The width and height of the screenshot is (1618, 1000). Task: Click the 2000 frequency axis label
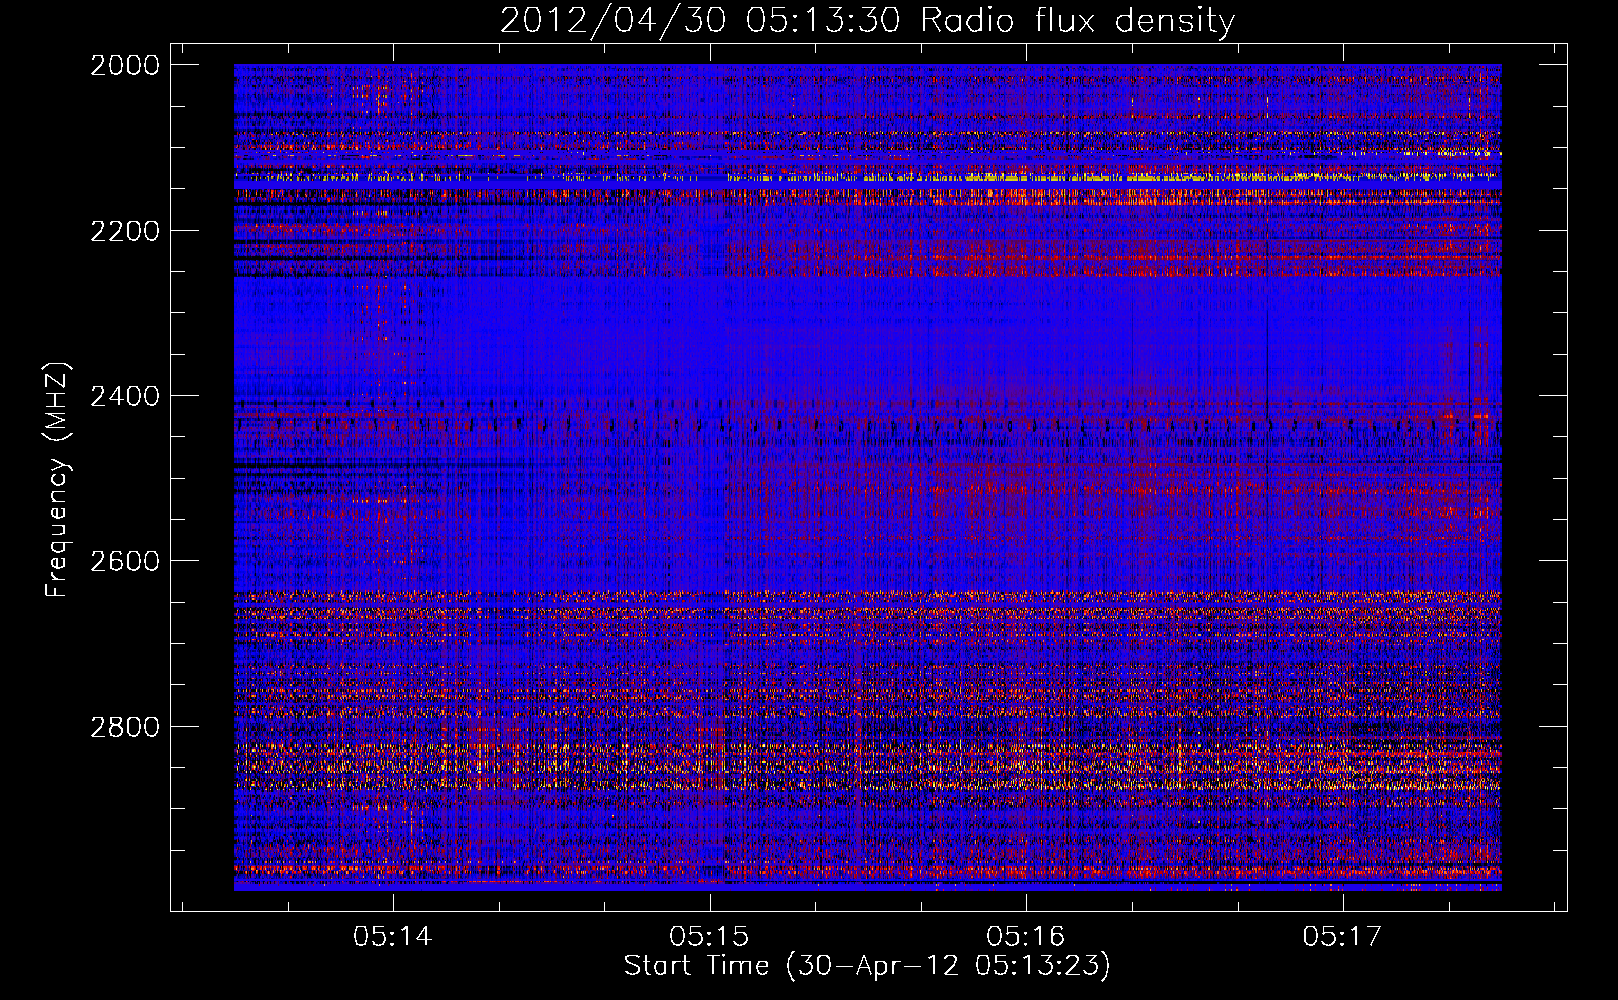point(125,65)
